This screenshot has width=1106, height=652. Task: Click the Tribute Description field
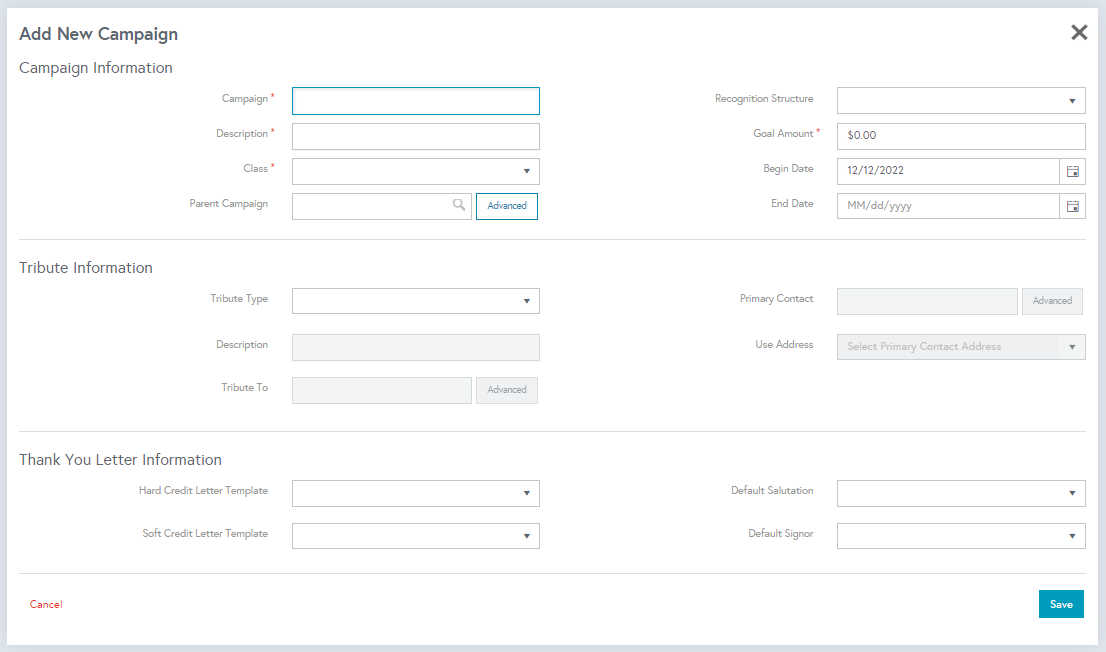[415, 347]
